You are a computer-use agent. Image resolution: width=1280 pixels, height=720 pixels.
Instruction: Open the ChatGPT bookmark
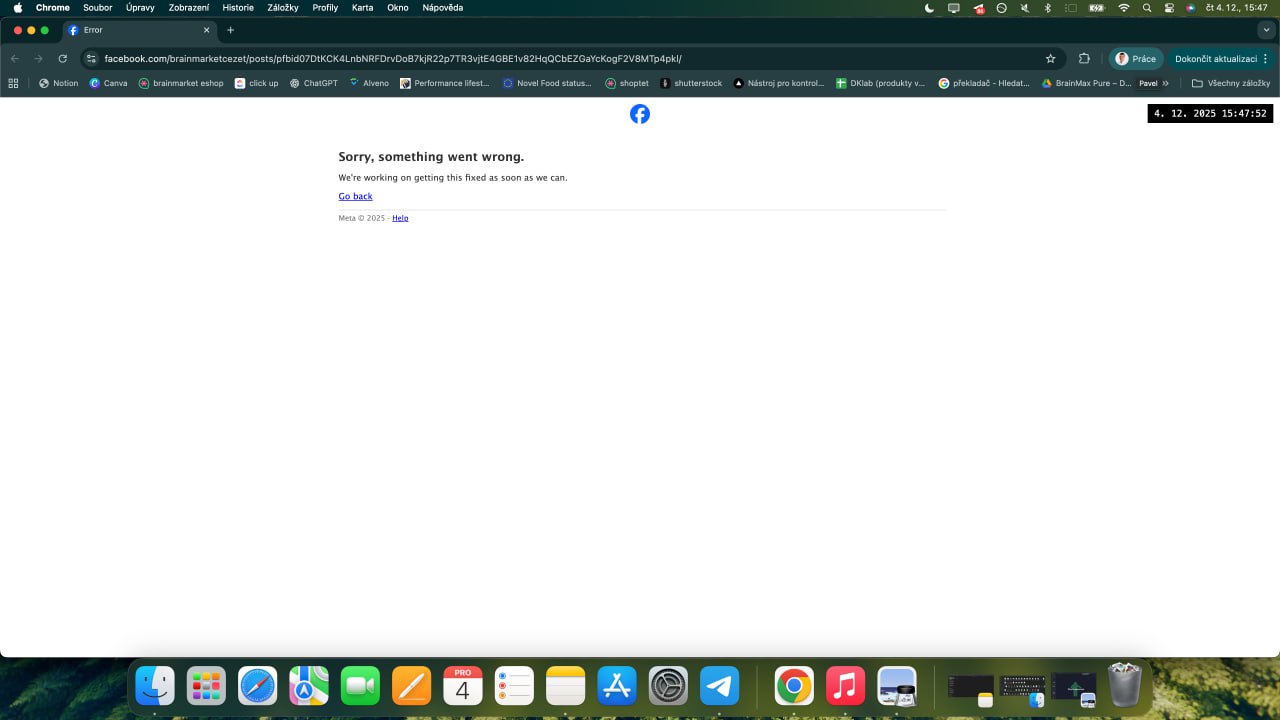click(313, 83)
